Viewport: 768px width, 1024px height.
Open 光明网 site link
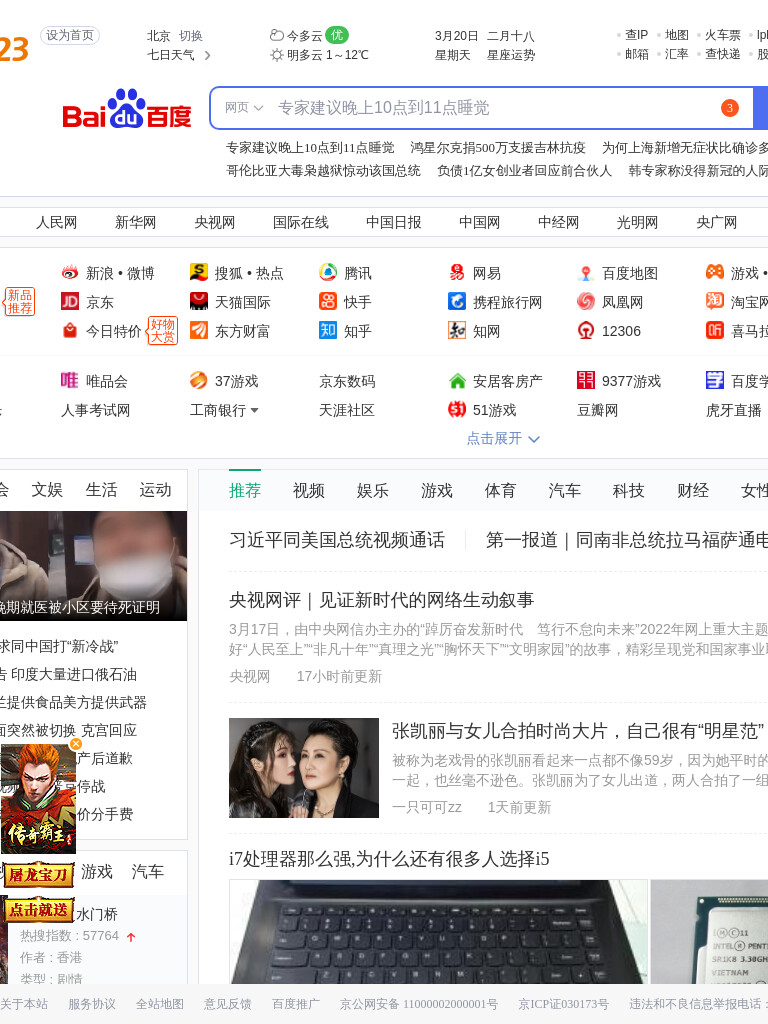(637, 223)
